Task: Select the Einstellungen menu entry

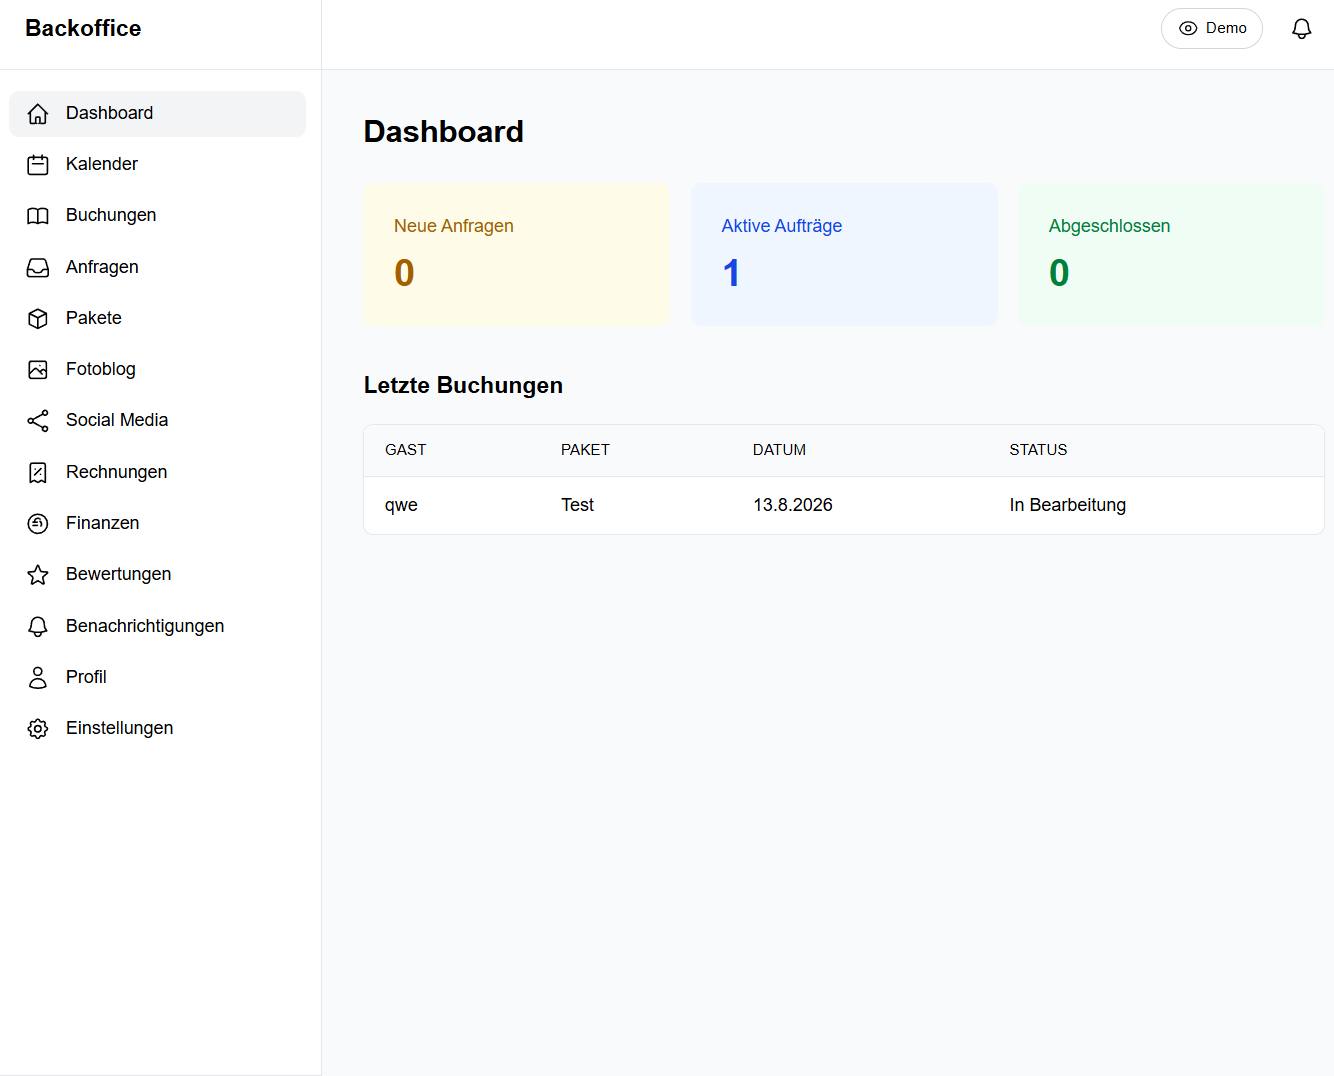Action: pyautogui.click(x=157, y=729)
